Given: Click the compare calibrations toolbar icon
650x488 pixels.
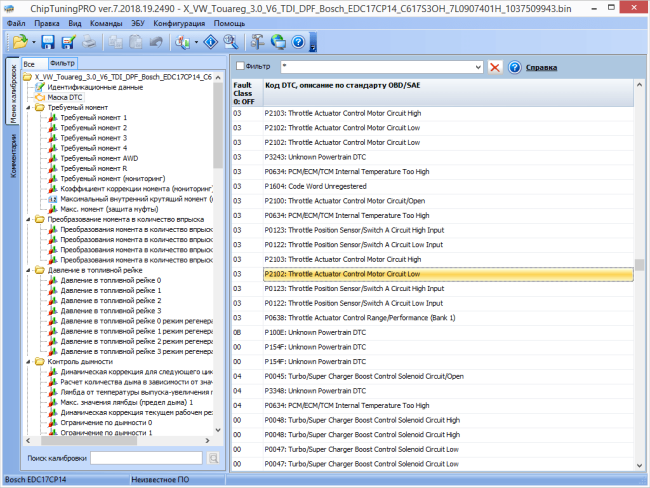Looking at the screenshot, I should pyautogui.click(x=182, y=42).
